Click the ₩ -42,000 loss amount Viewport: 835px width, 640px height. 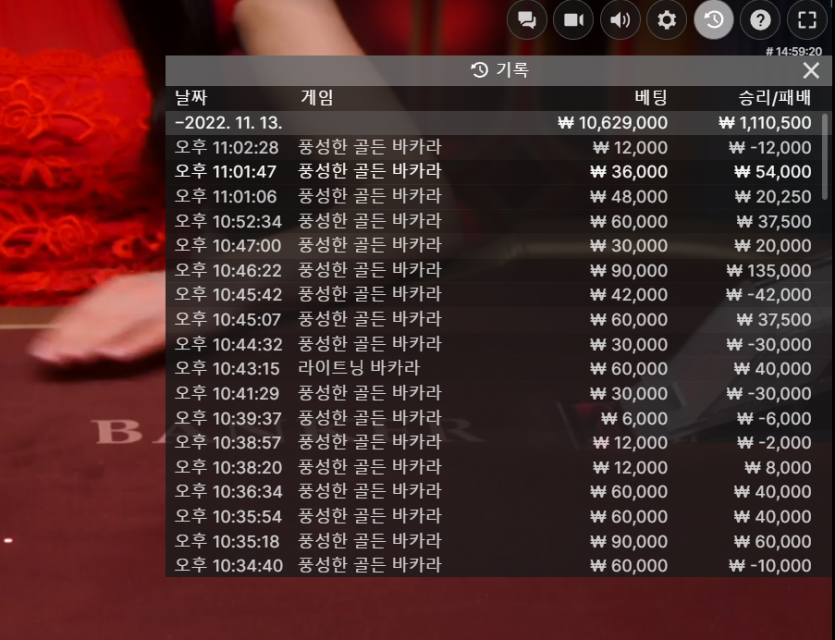pyautogui.click(x=768, y=295)
